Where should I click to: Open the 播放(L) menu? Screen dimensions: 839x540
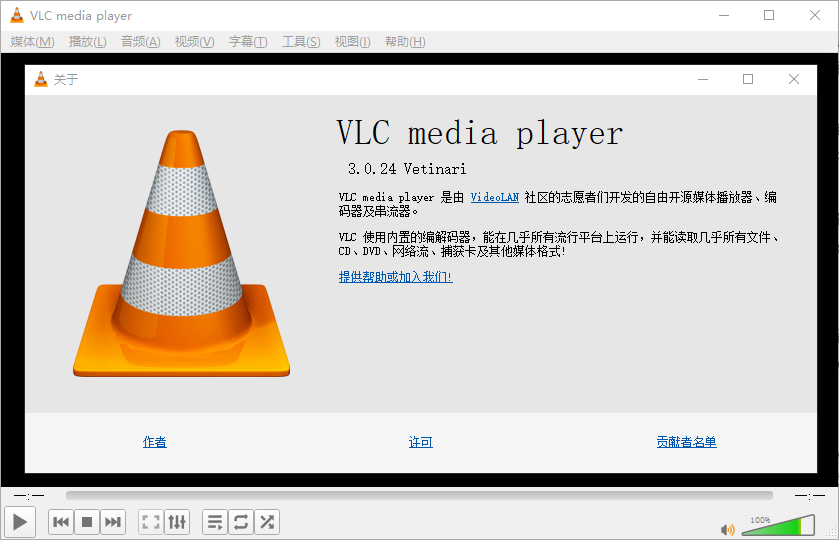[88, 42]
